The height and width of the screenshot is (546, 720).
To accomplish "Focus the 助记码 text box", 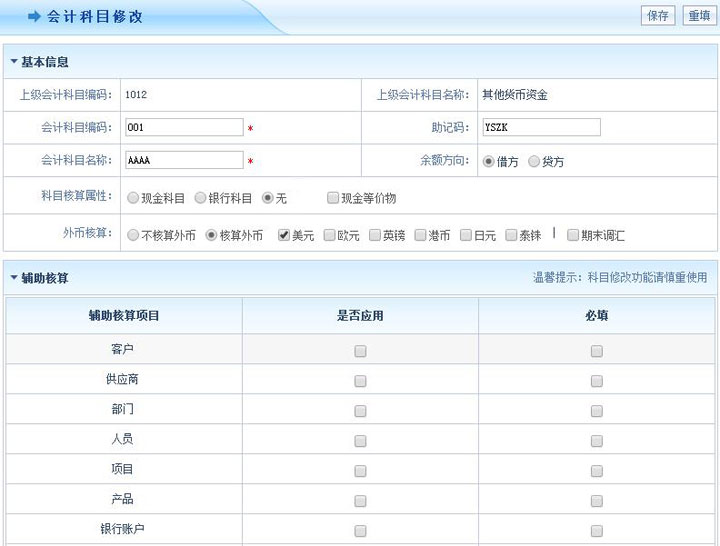I will click(540, 127).
